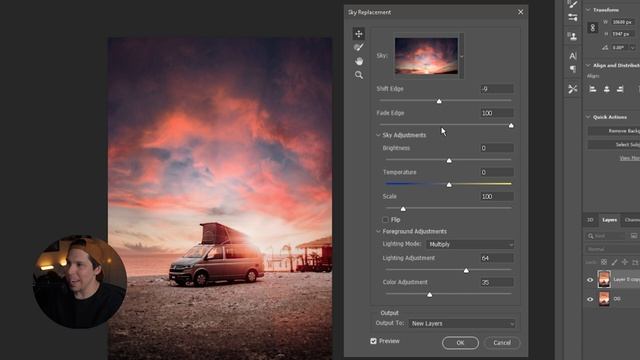Click the align right edges icon
This screenshot has width=640, height=360.
(x=620, y=89)
